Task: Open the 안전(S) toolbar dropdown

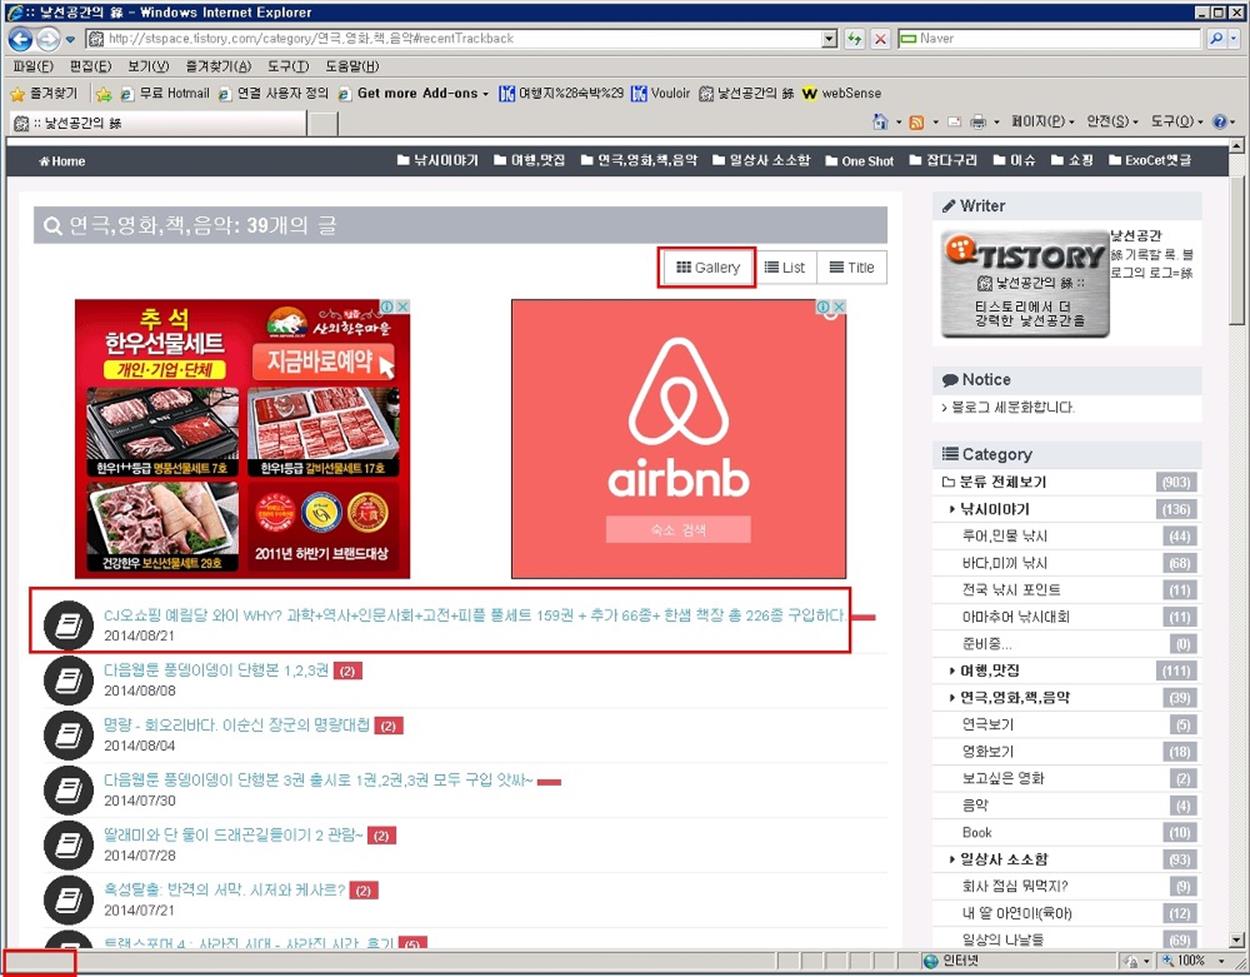Action: tap(1112, 122)
